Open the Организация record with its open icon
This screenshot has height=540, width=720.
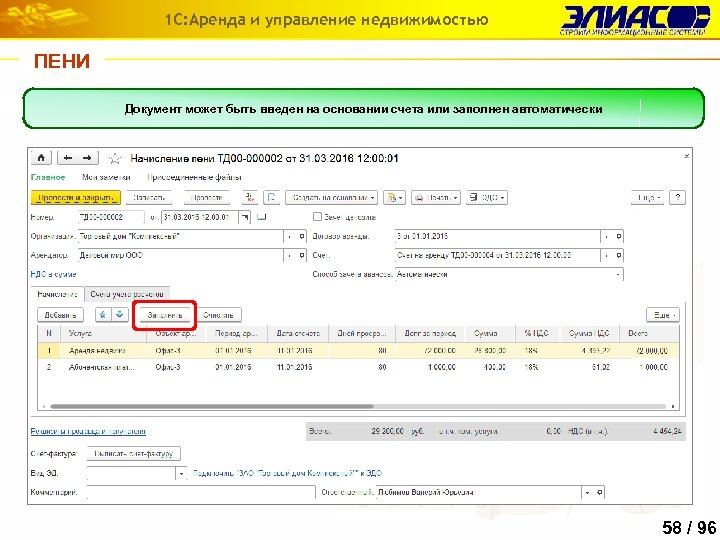tap(301, 236)
